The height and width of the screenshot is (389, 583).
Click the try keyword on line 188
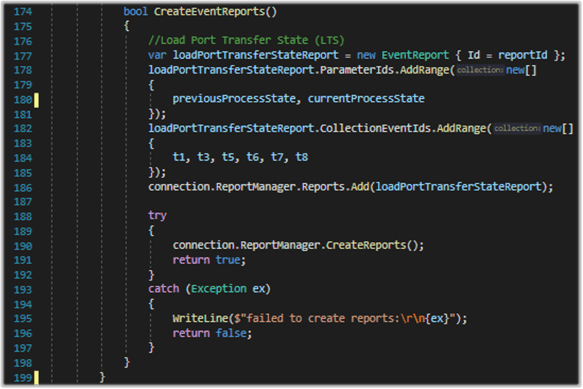[157, 216]
